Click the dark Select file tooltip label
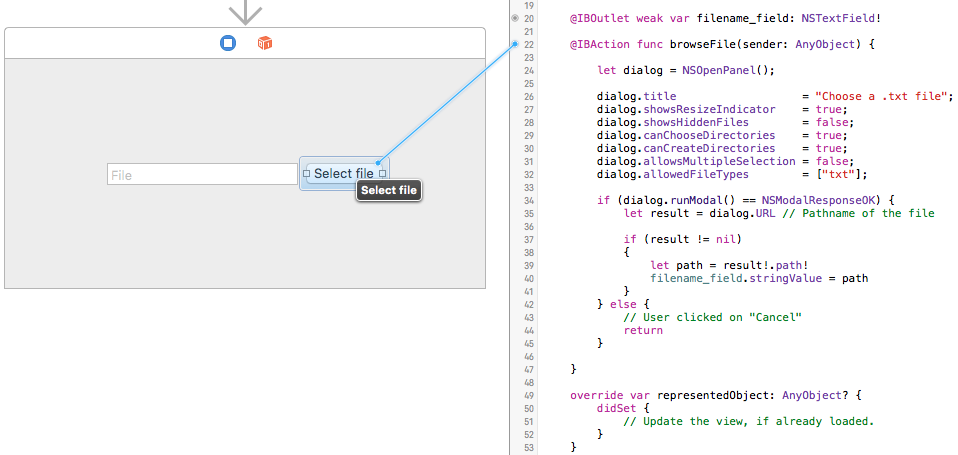The image size is (958, 455). coord(389,191)
